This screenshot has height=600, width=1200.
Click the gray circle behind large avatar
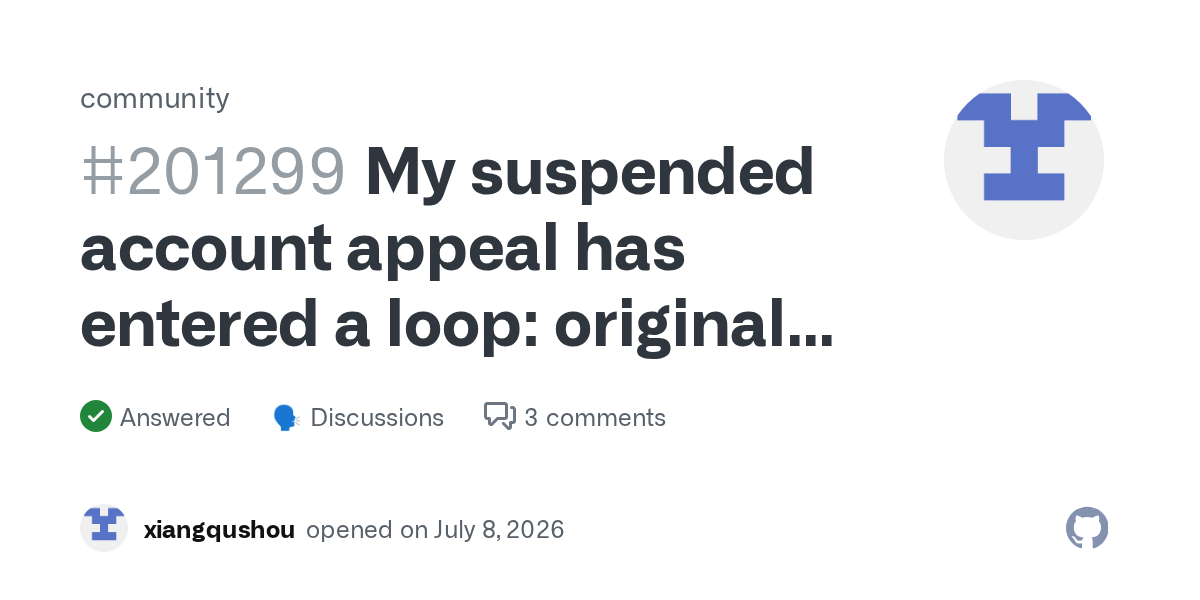pos(1024,160)
